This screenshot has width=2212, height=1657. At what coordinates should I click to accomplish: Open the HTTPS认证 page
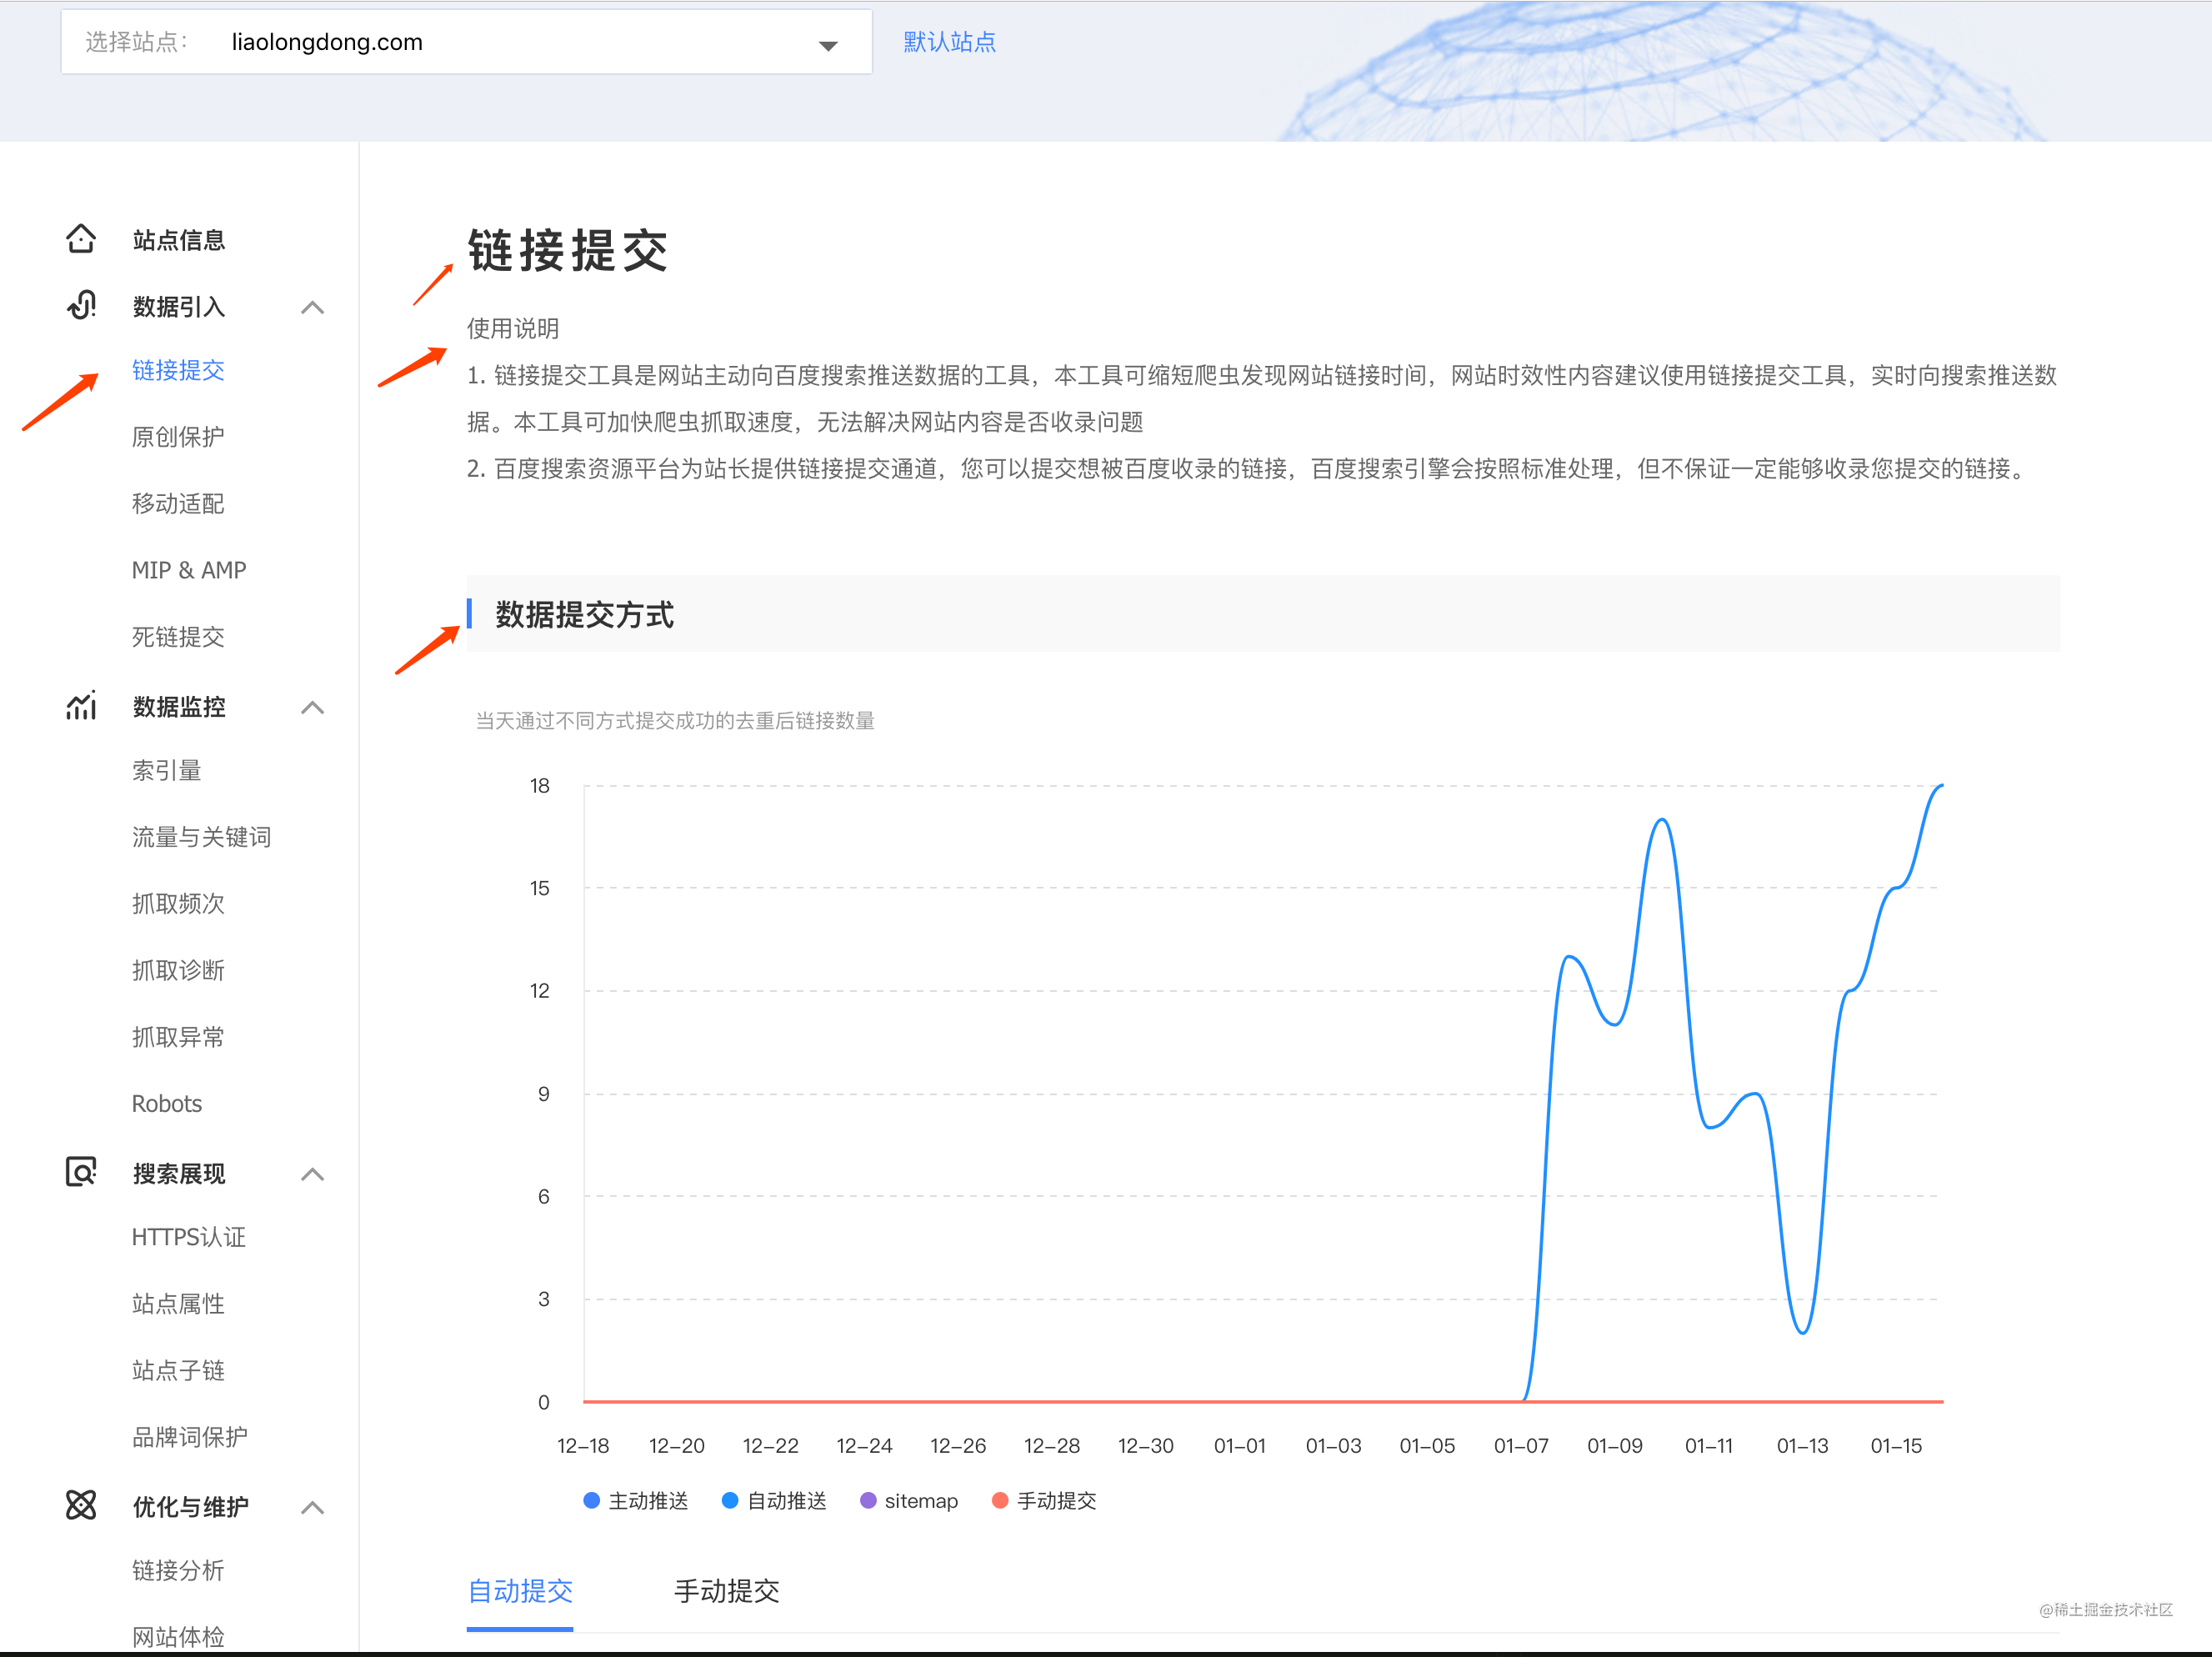click(189, 1237)
